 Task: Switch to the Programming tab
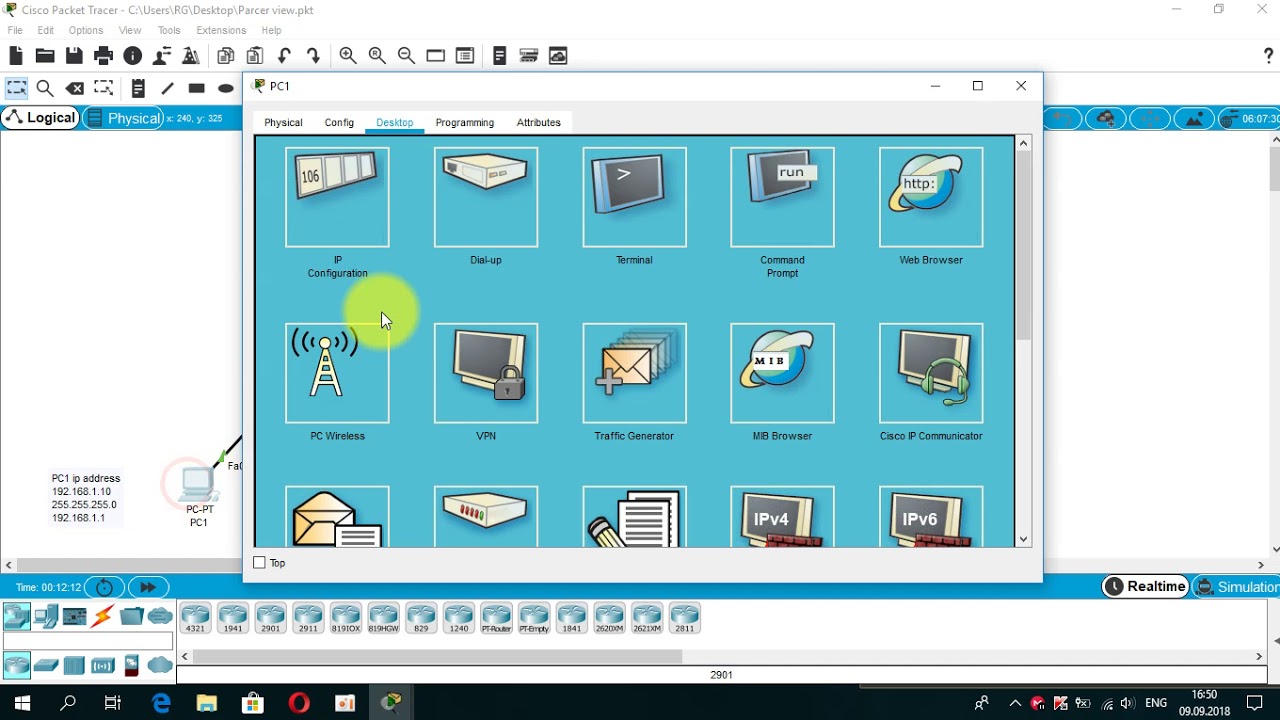465,122
